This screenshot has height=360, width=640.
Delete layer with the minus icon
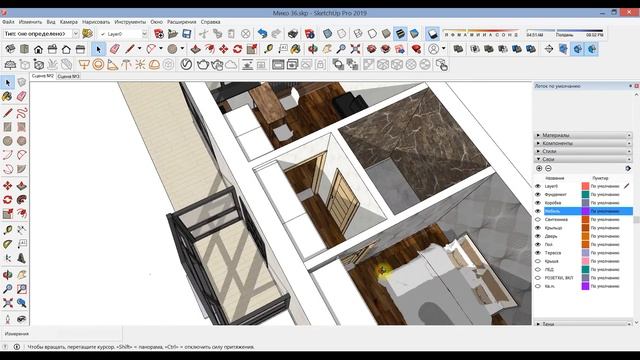coord(548,168)
